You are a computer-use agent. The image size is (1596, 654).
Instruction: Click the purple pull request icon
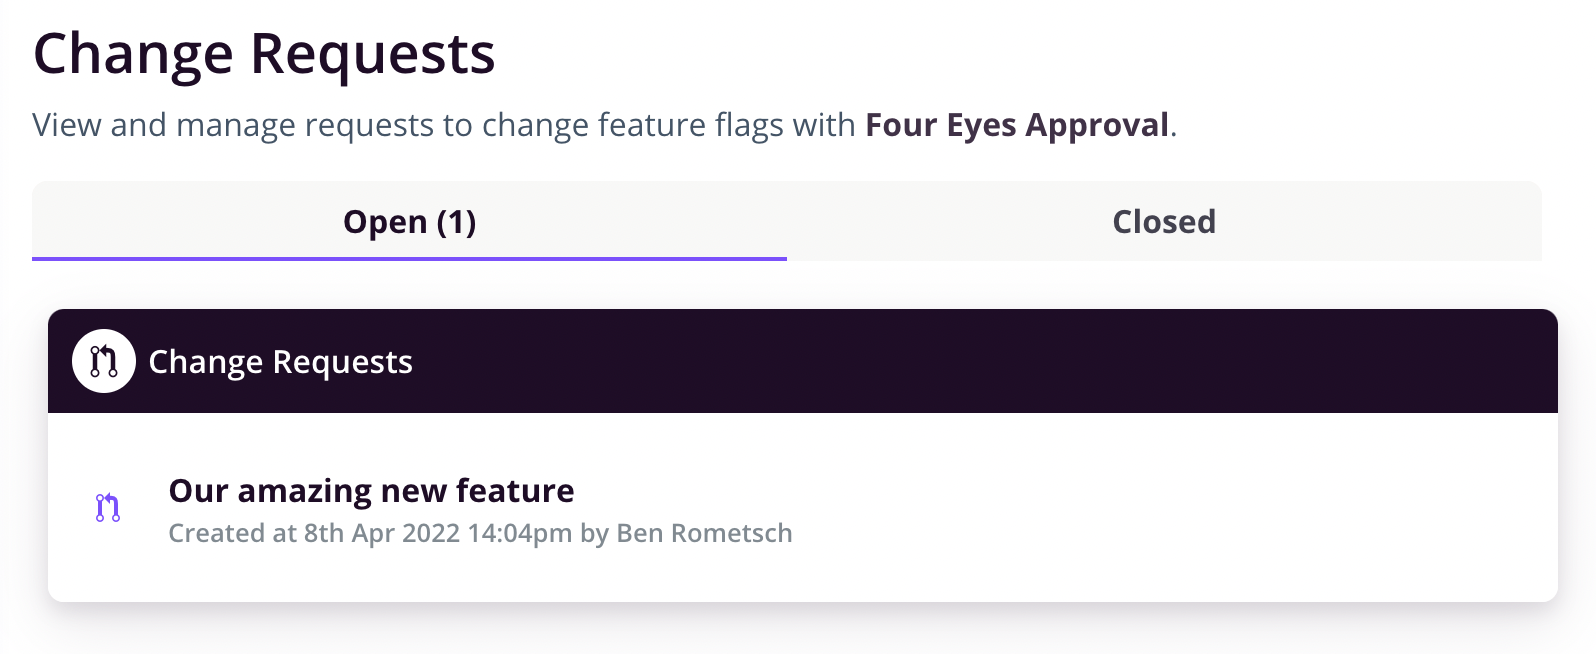pos(108,508)
